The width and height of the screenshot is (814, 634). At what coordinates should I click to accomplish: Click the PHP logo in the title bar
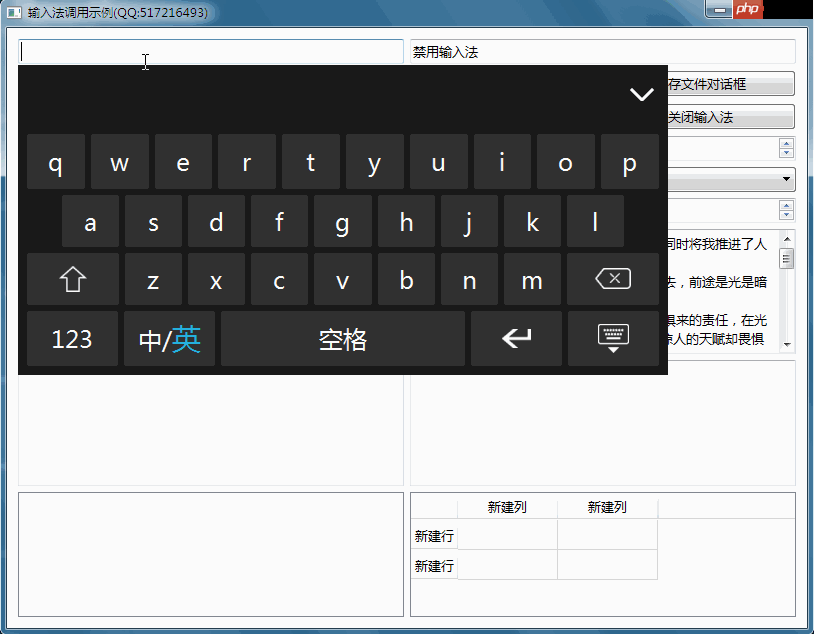747,9
